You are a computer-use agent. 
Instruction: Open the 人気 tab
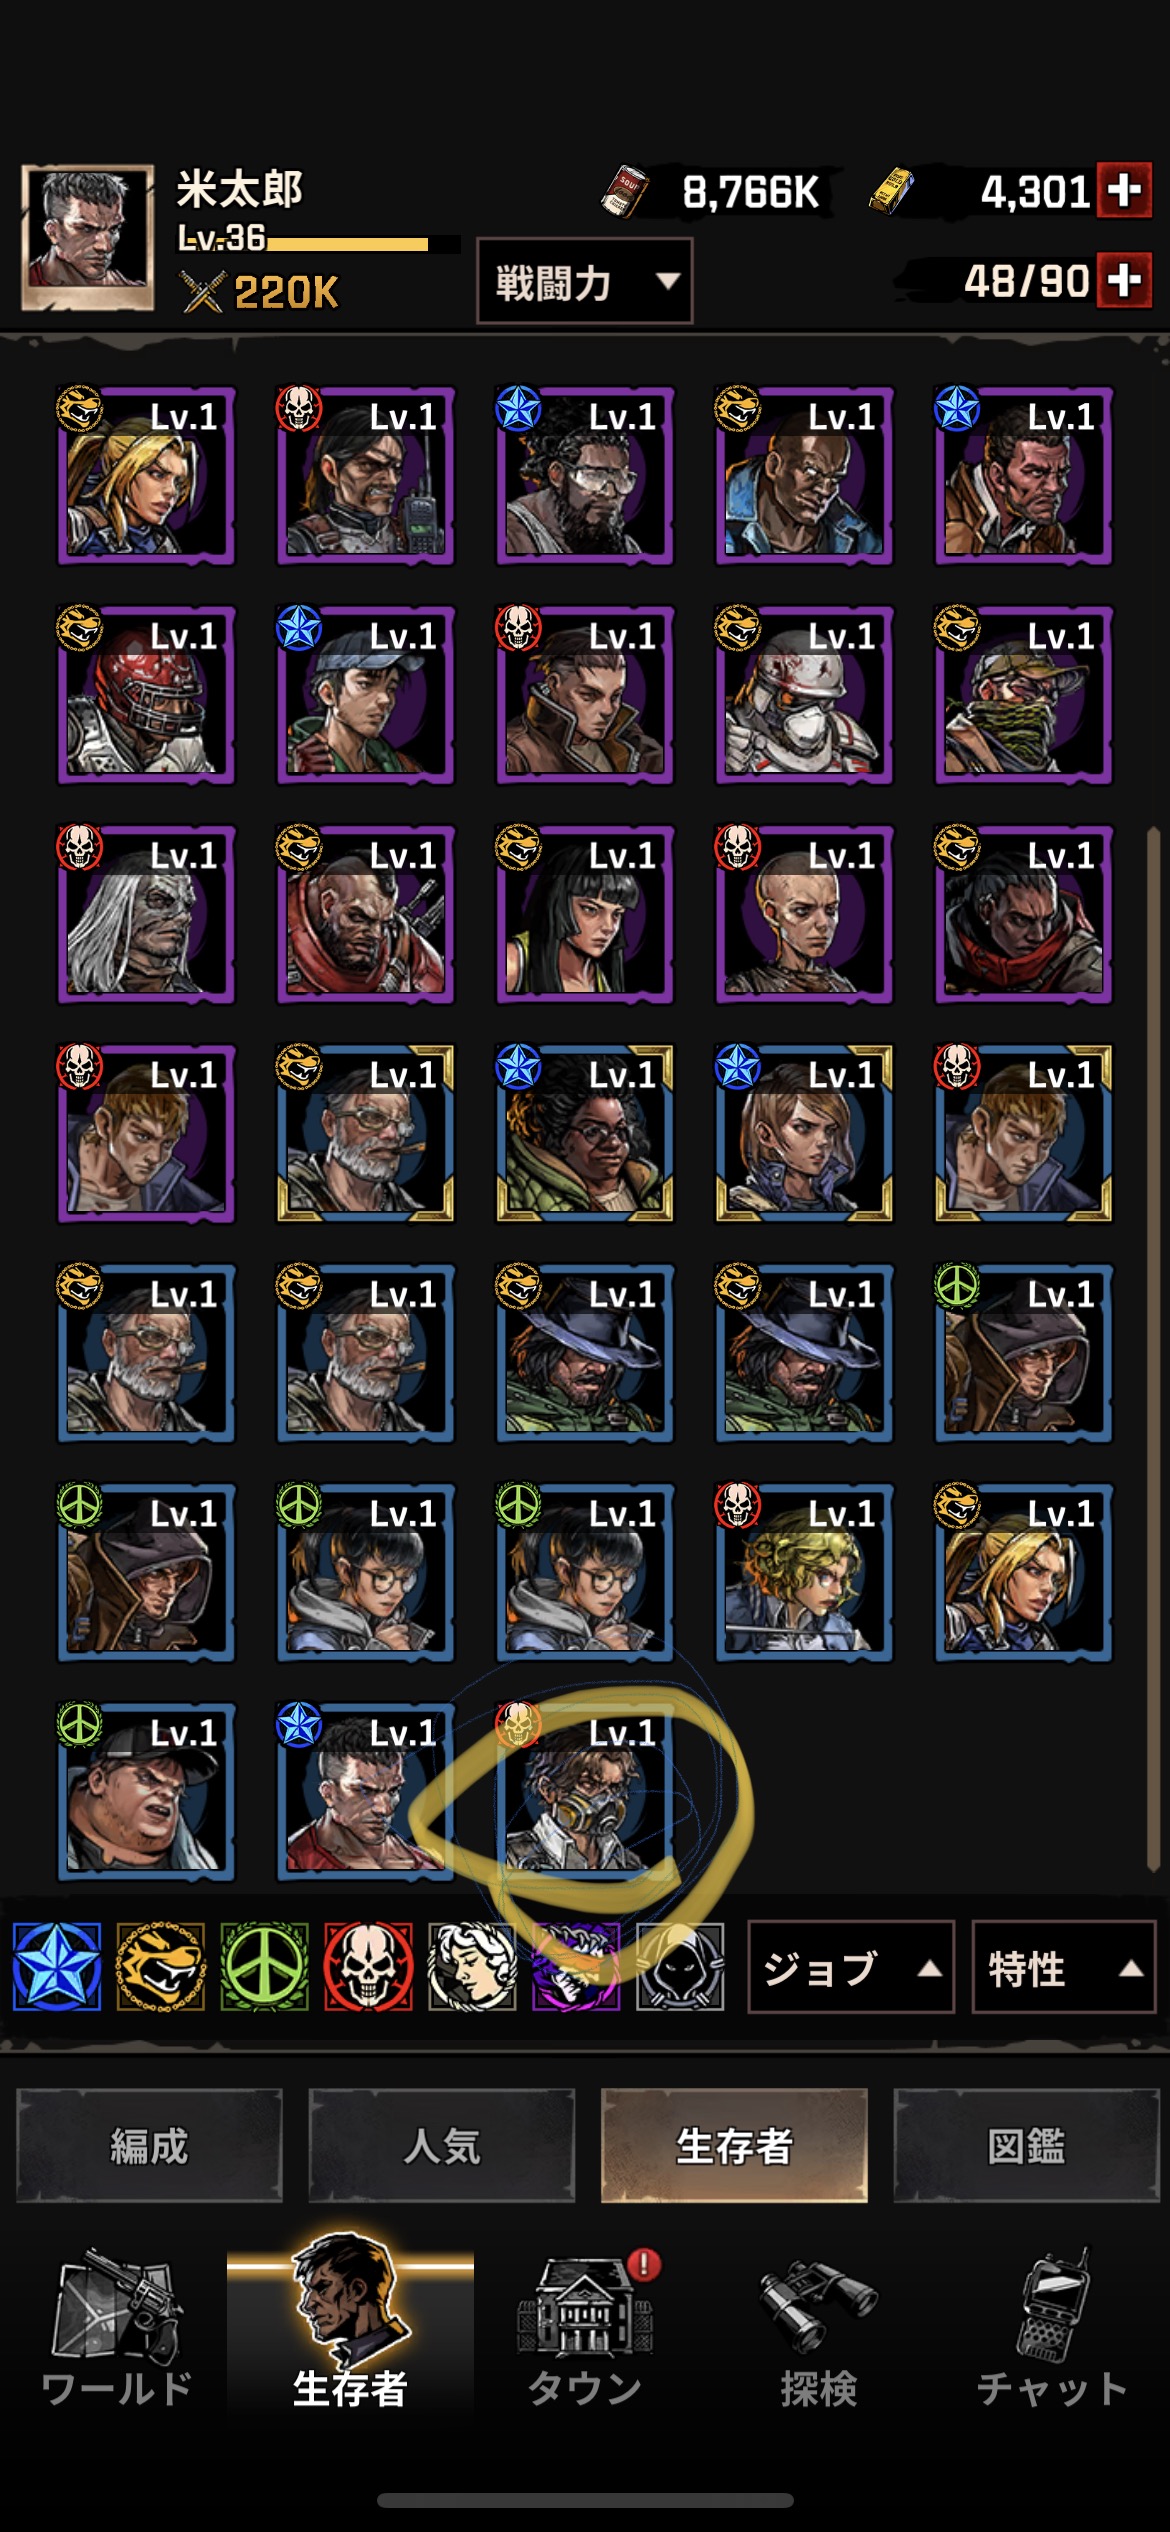[442, 2145]
